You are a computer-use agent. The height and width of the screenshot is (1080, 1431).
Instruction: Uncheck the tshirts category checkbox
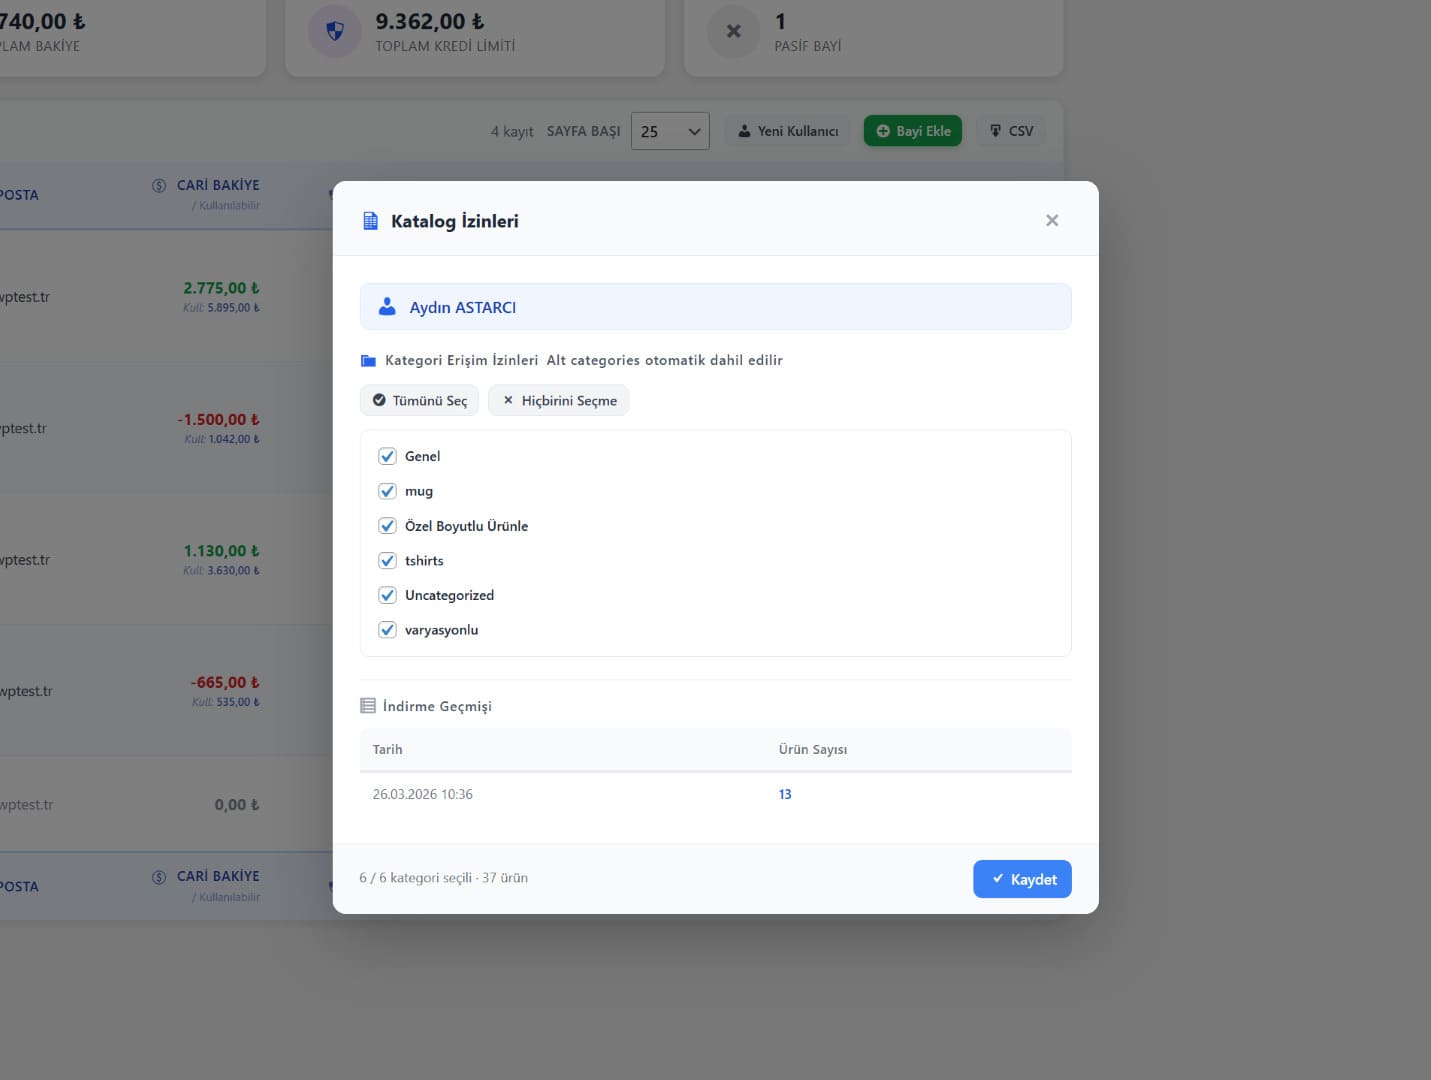(387, 561)
